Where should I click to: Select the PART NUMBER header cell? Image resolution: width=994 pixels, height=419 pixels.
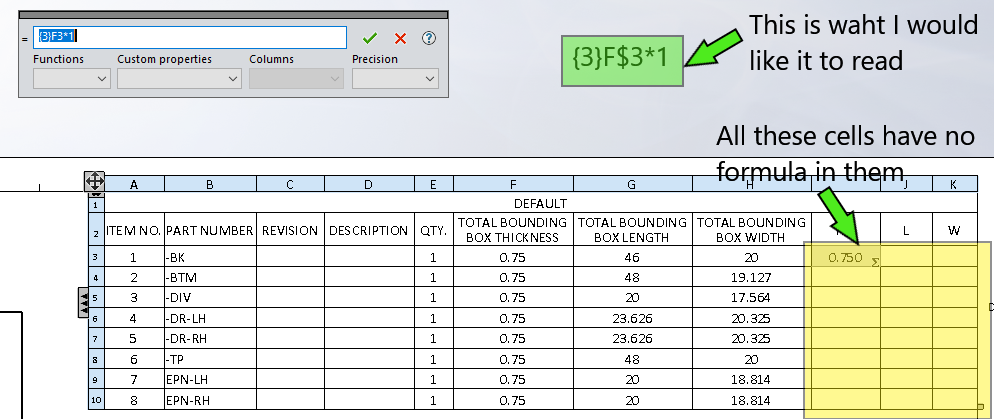point(210,230)
